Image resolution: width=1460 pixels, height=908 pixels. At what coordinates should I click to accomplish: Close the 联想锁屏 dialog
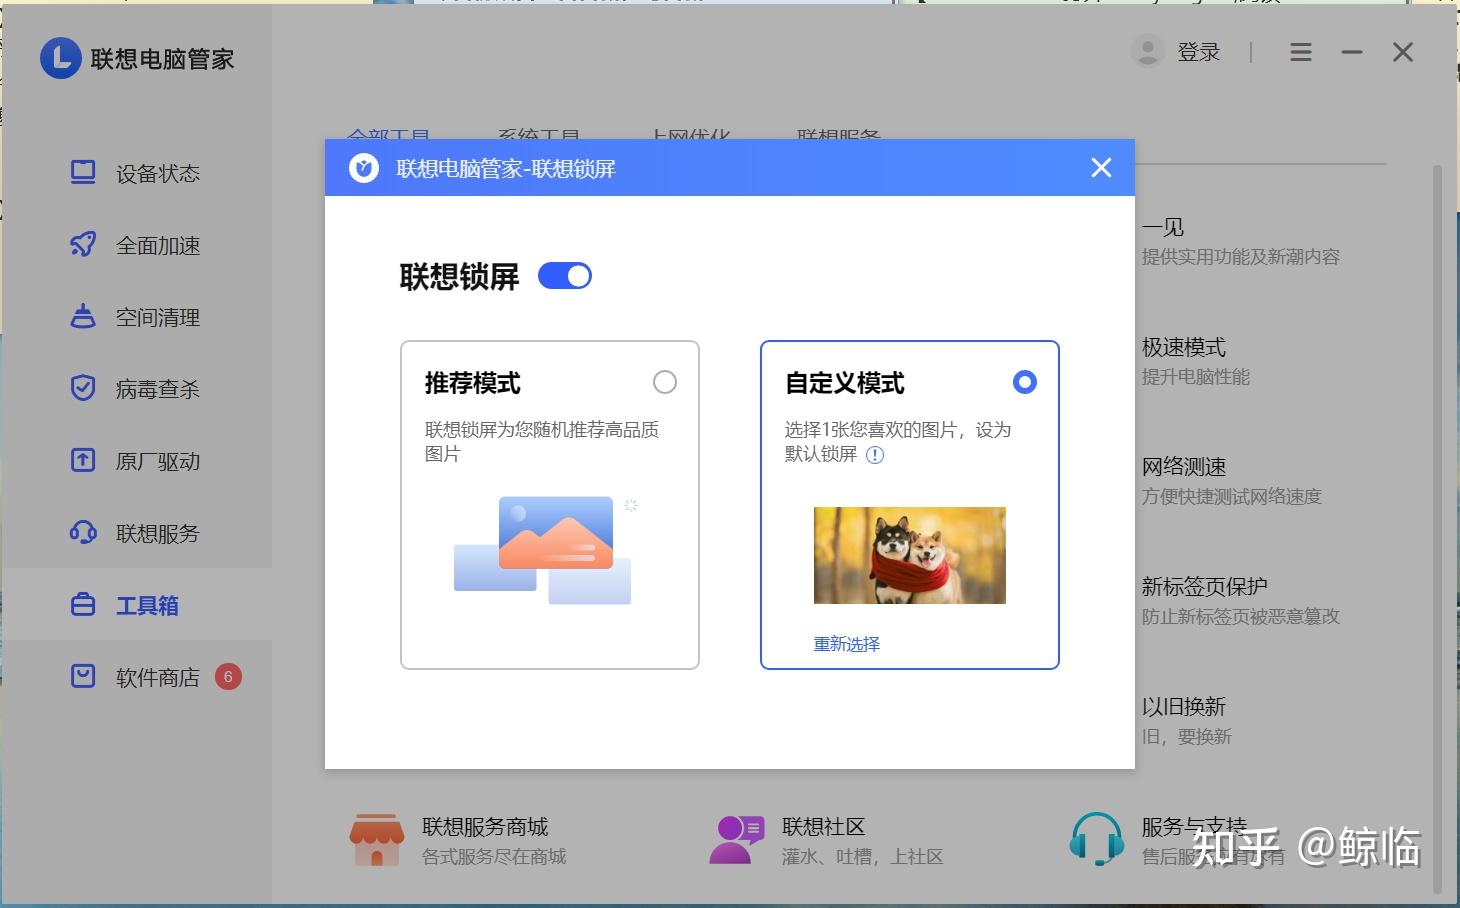point(1101,168)
